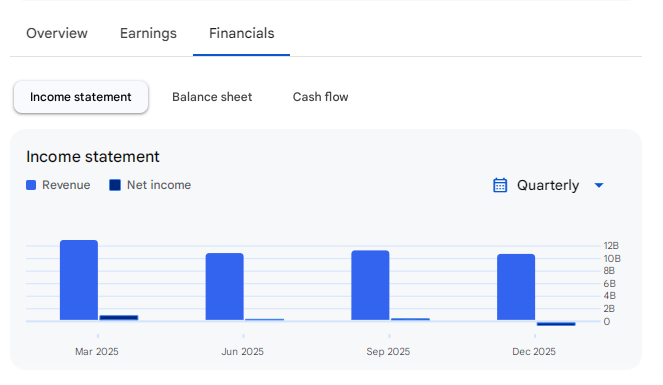663x385 pixels.
Task: Click the Income statement chart heading
Action: [x=93, y=157]
